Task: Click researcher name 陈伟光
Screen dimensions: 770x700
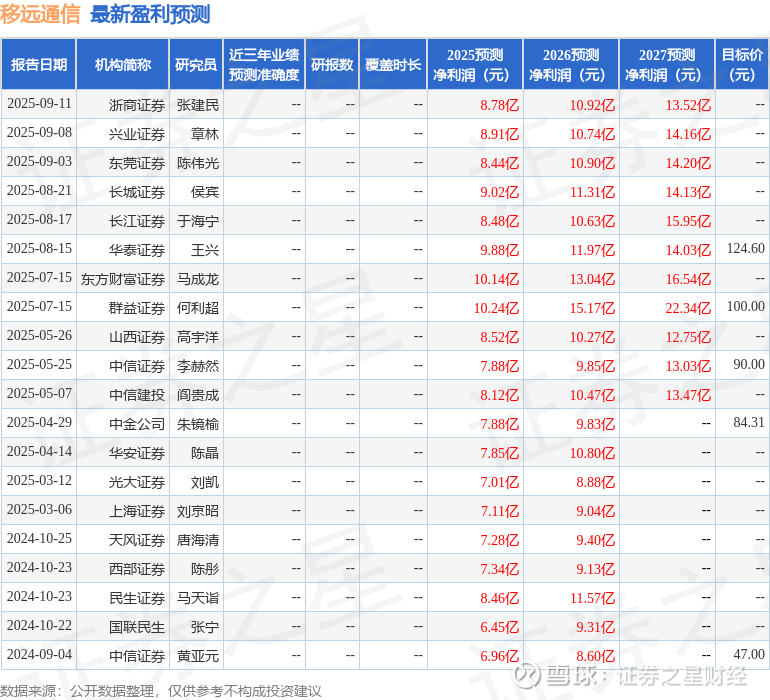Action: click(198, 163)
